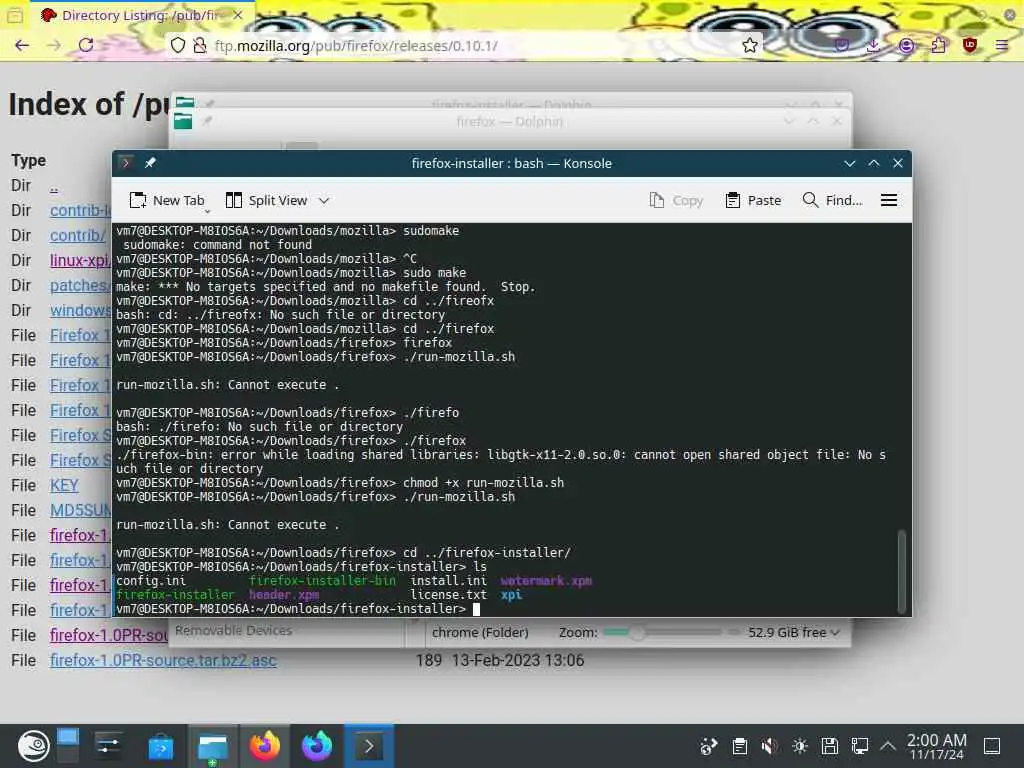Open the system settings taskbar icon
Screen dimensions: 1024x768
tap(108, 746)
